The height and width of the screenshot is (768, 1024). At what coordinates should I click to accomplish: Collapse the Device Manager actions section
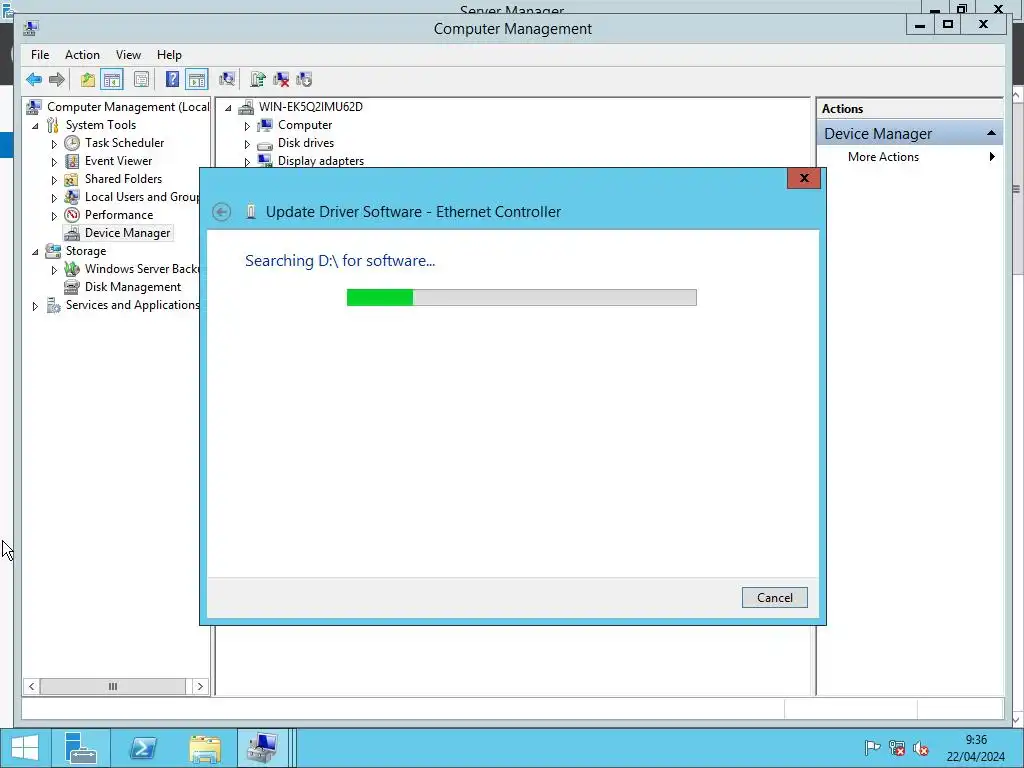tap(991, 133)
